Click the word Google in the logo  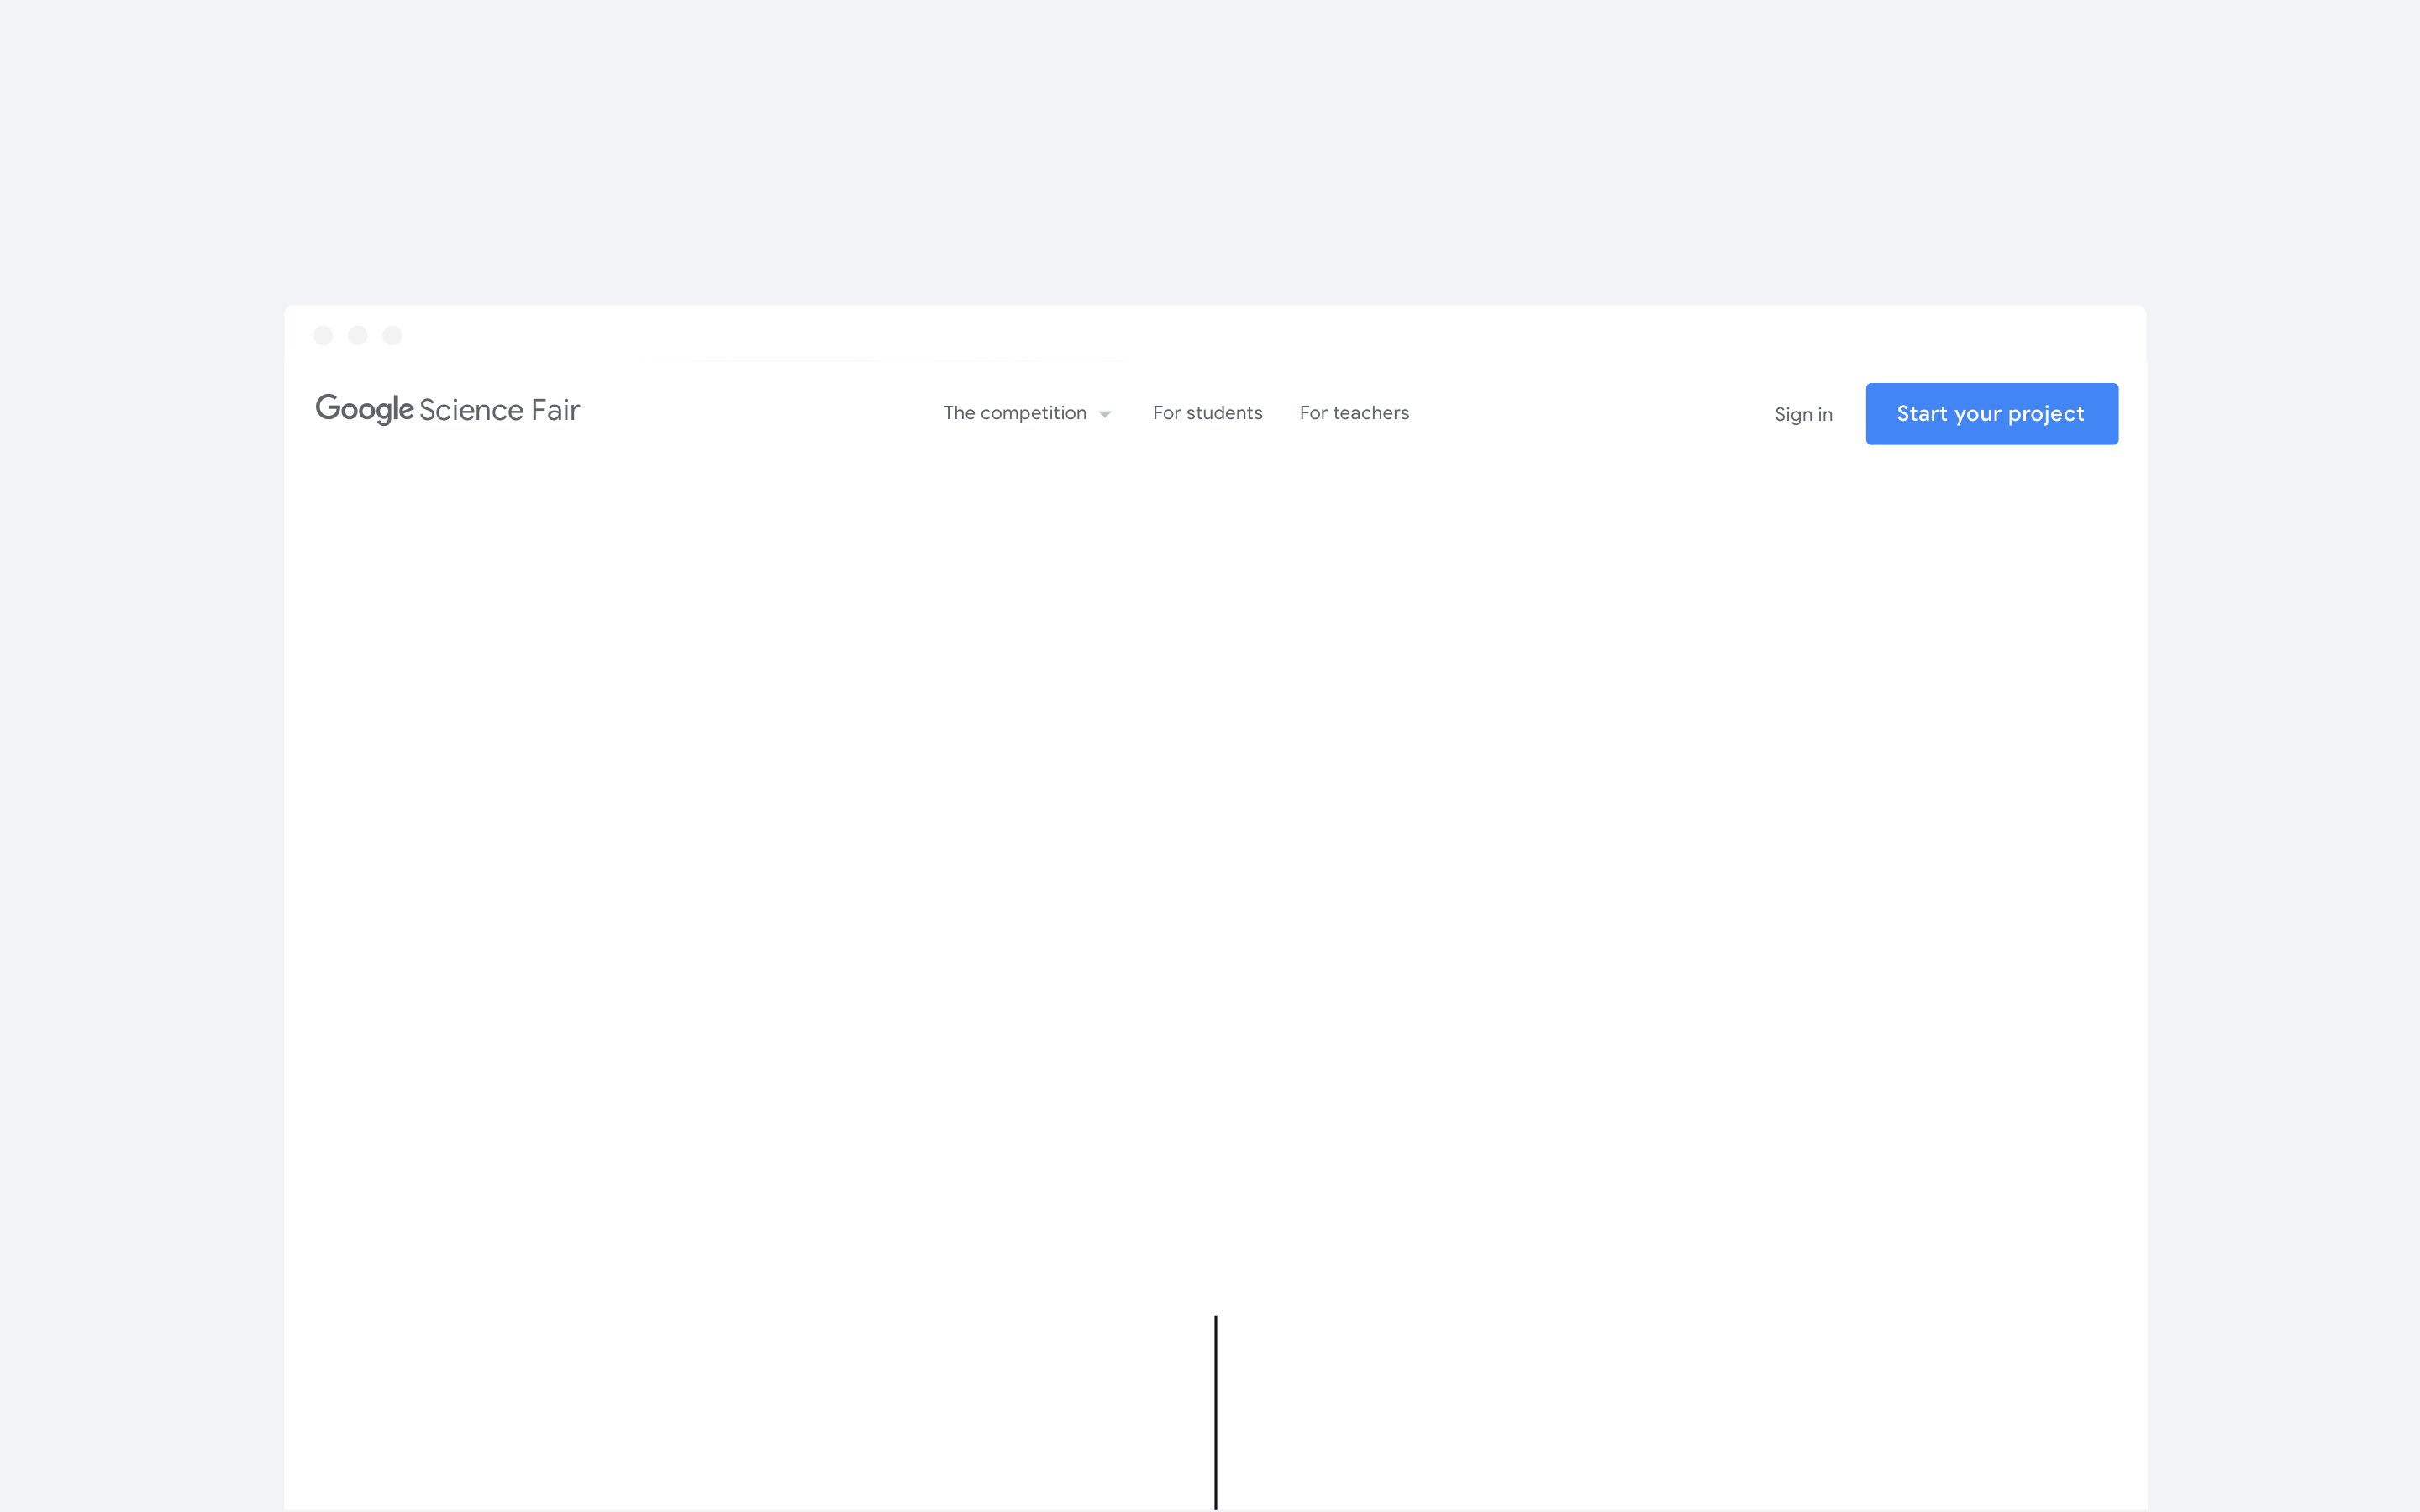pyautogui.click(x=365, y=409)
